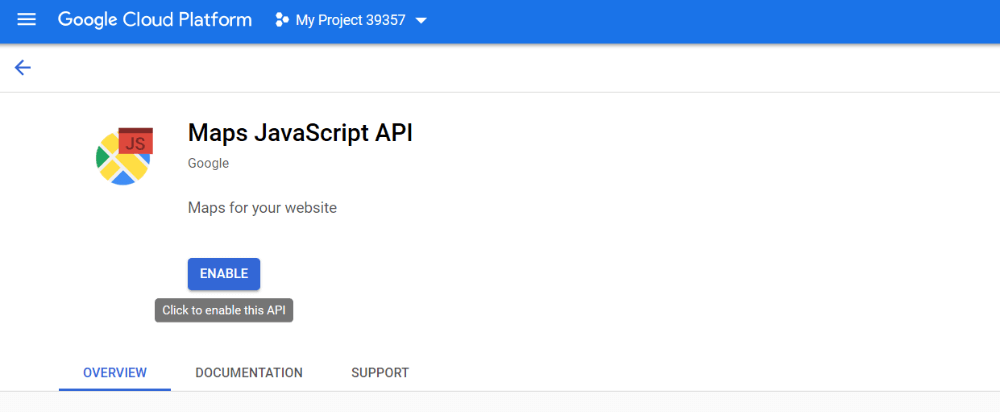The image size is (1000, 412).
Task: Click the blue underline beneath Overview
Action: pyautogui.click(x=115, y=389)
